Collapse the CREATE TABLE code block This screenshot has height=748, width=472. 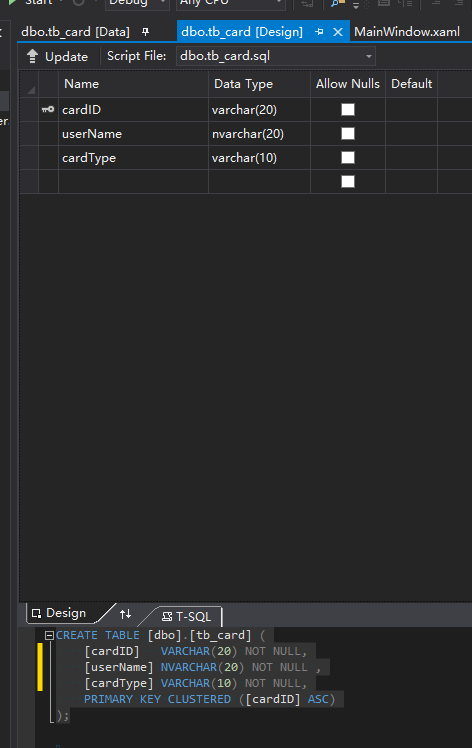(x=49, y=635)
